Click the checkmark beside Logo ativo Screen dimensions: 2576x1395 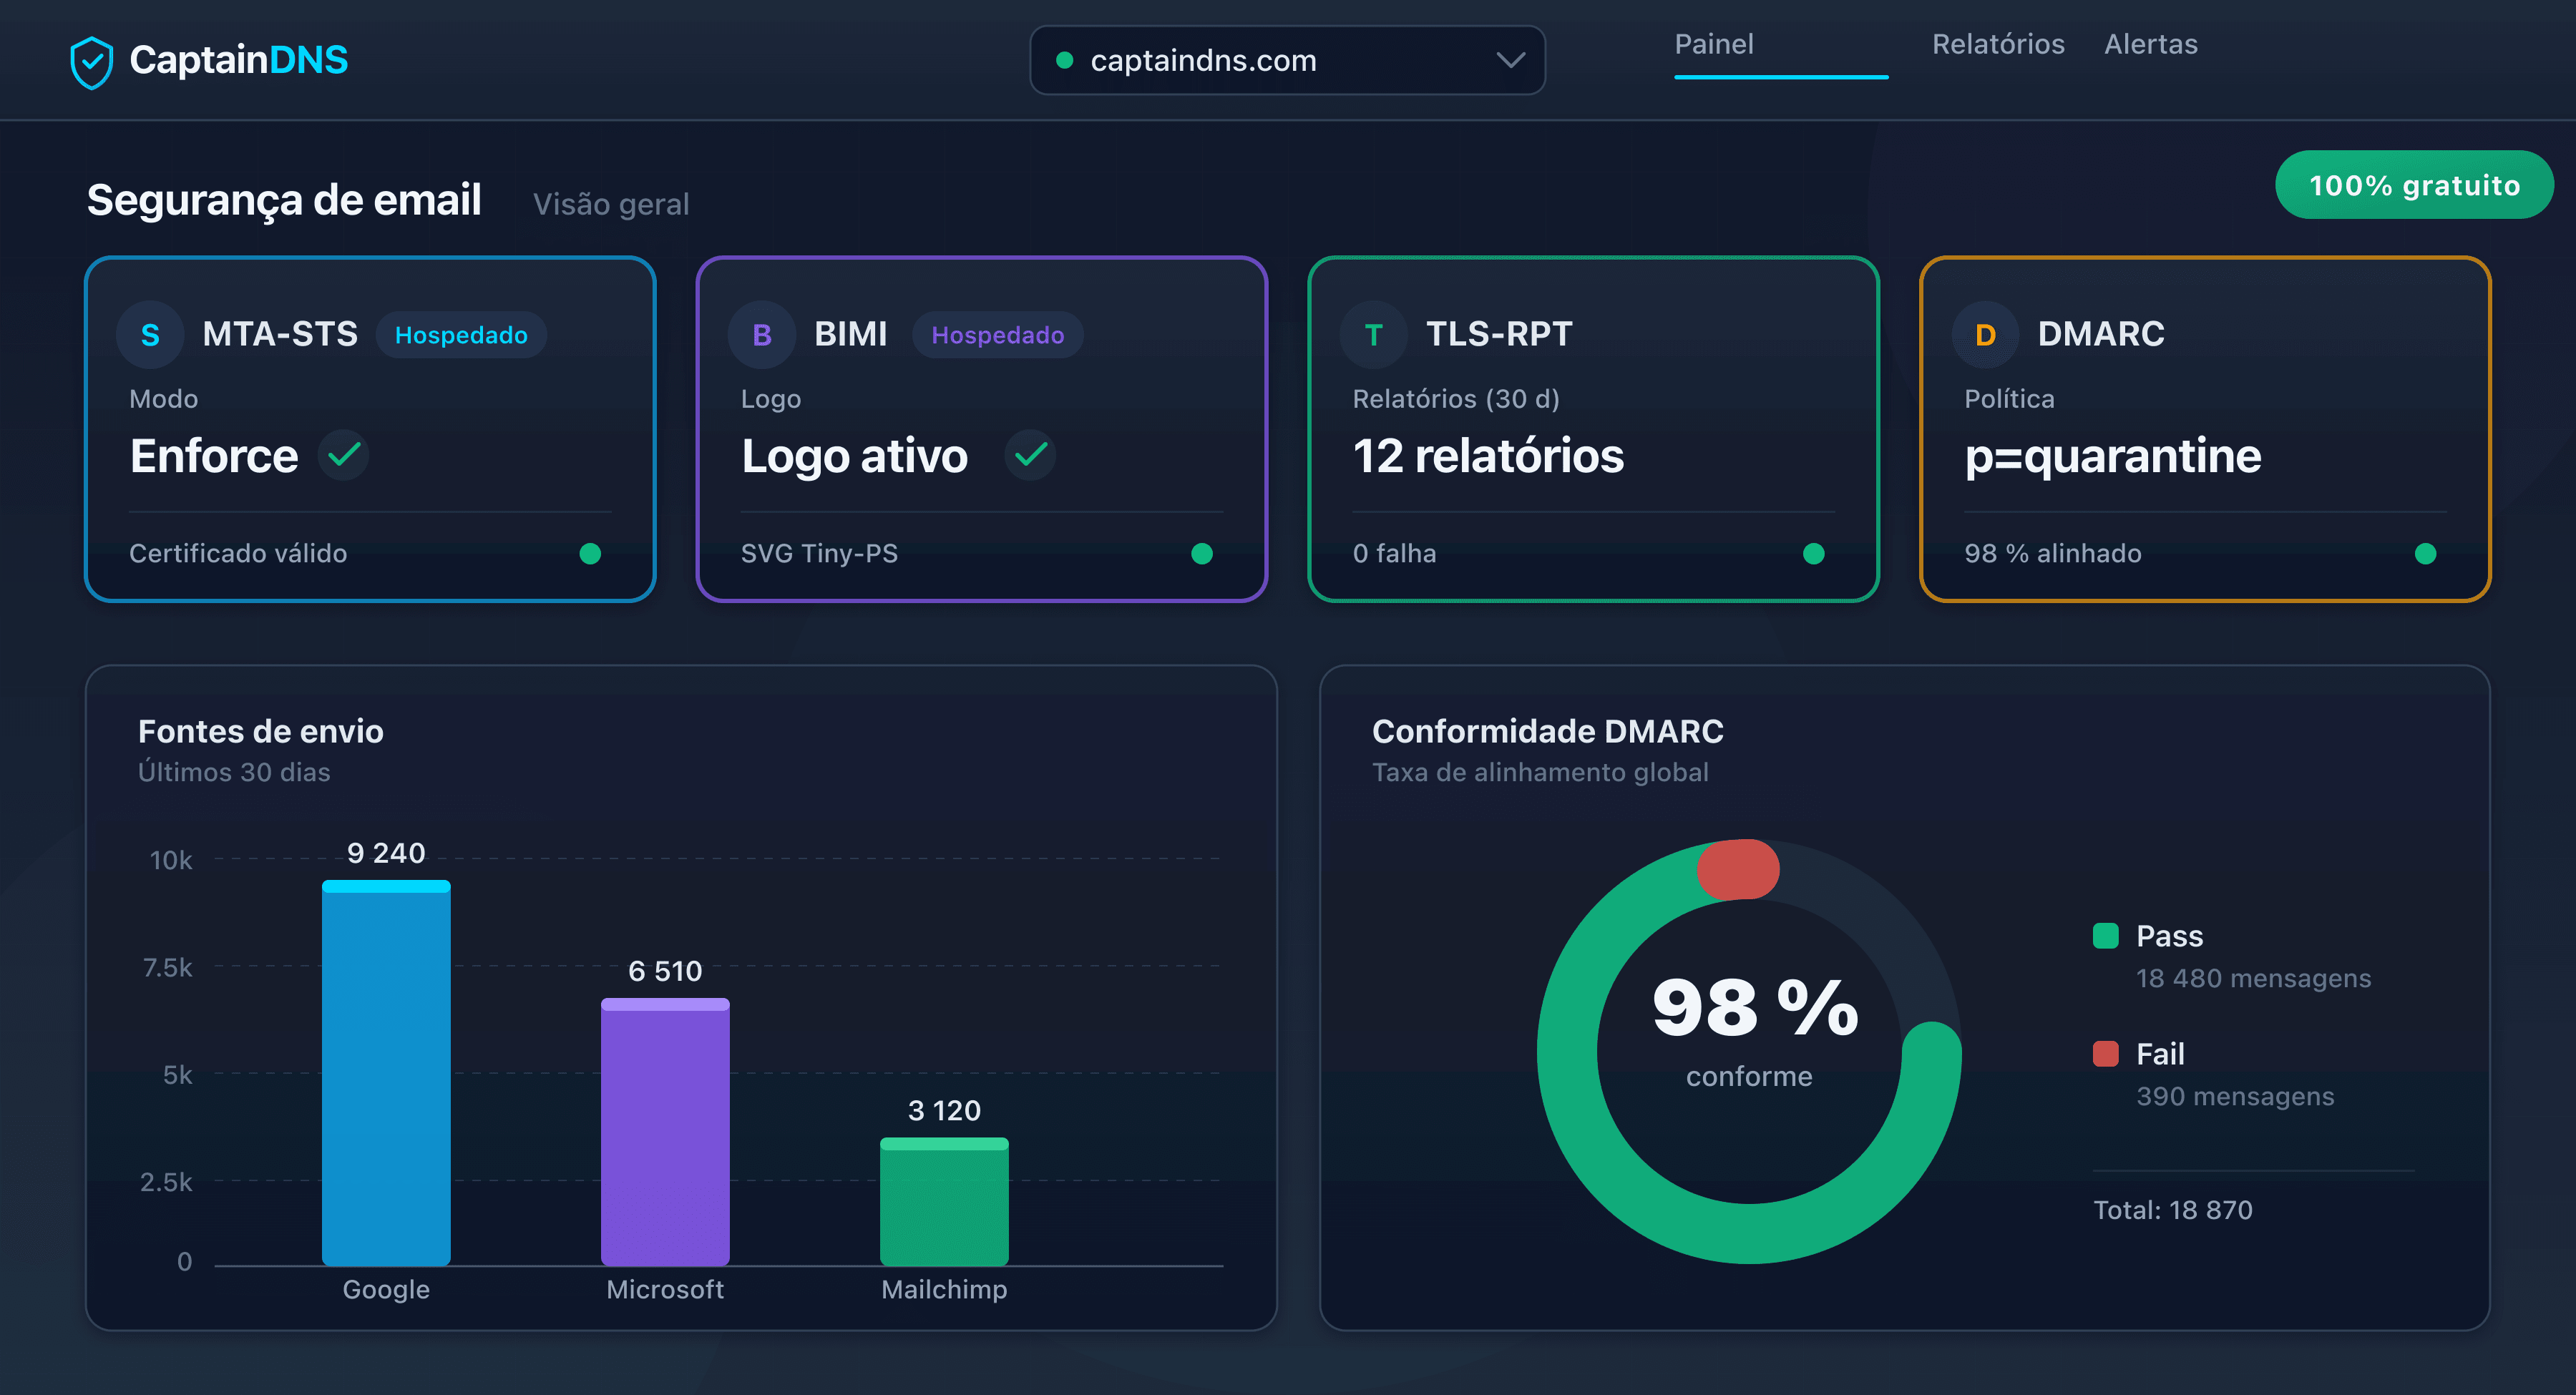(1030, 455)
